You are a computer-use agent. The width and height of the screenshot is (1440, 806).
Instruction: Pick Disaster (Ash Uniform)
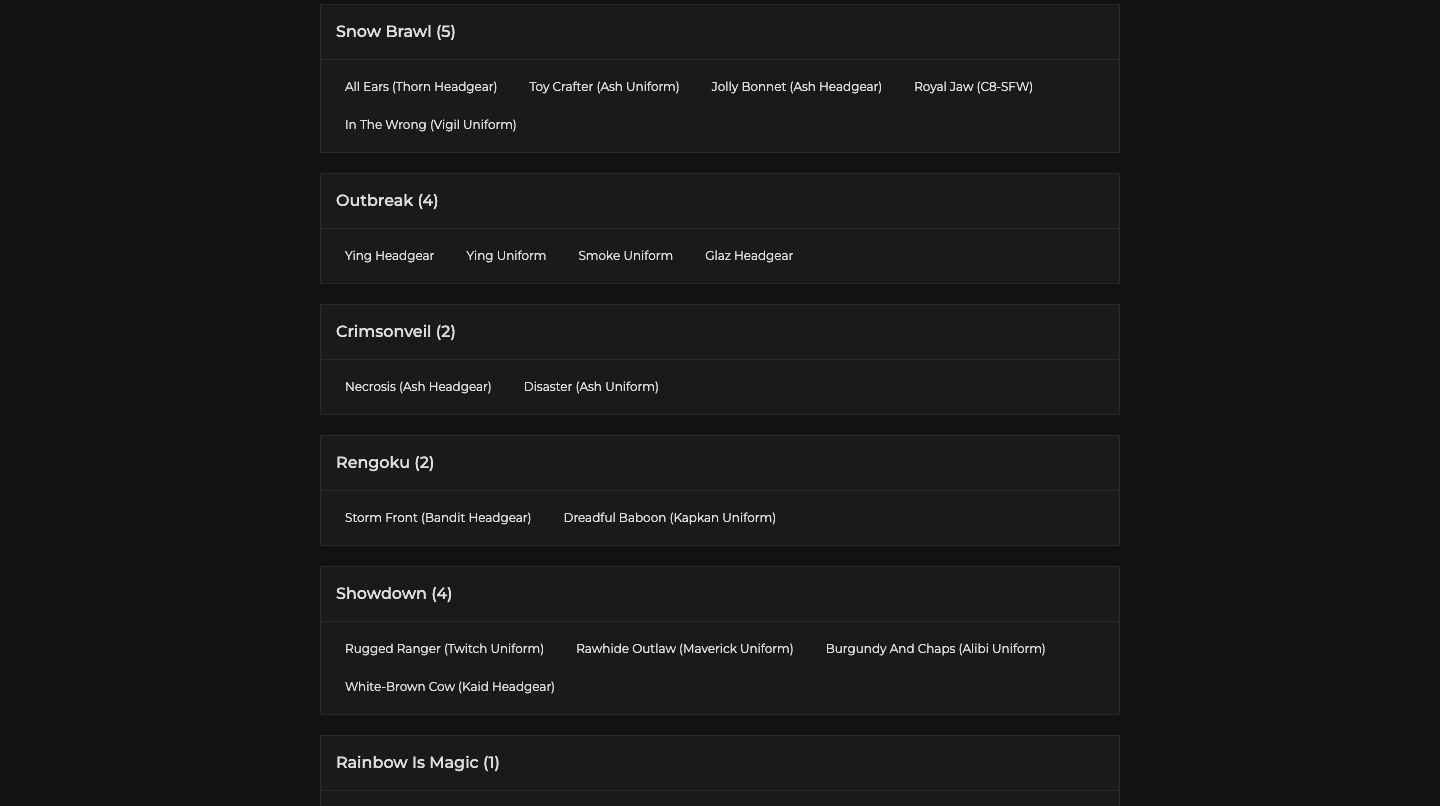point(591,387)
